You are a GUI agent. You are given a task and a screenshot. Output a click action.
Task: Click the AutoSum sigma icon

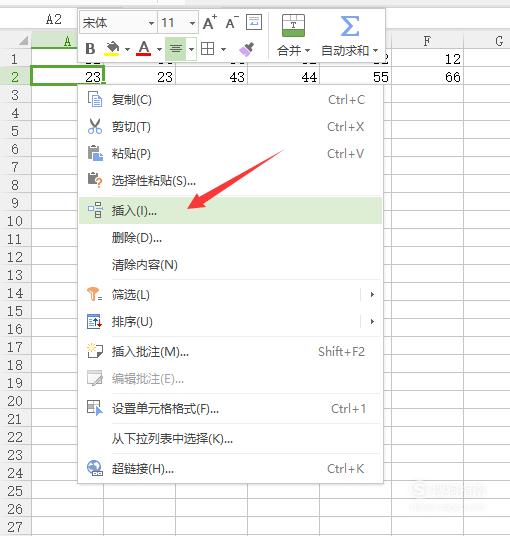pos(350,26)
